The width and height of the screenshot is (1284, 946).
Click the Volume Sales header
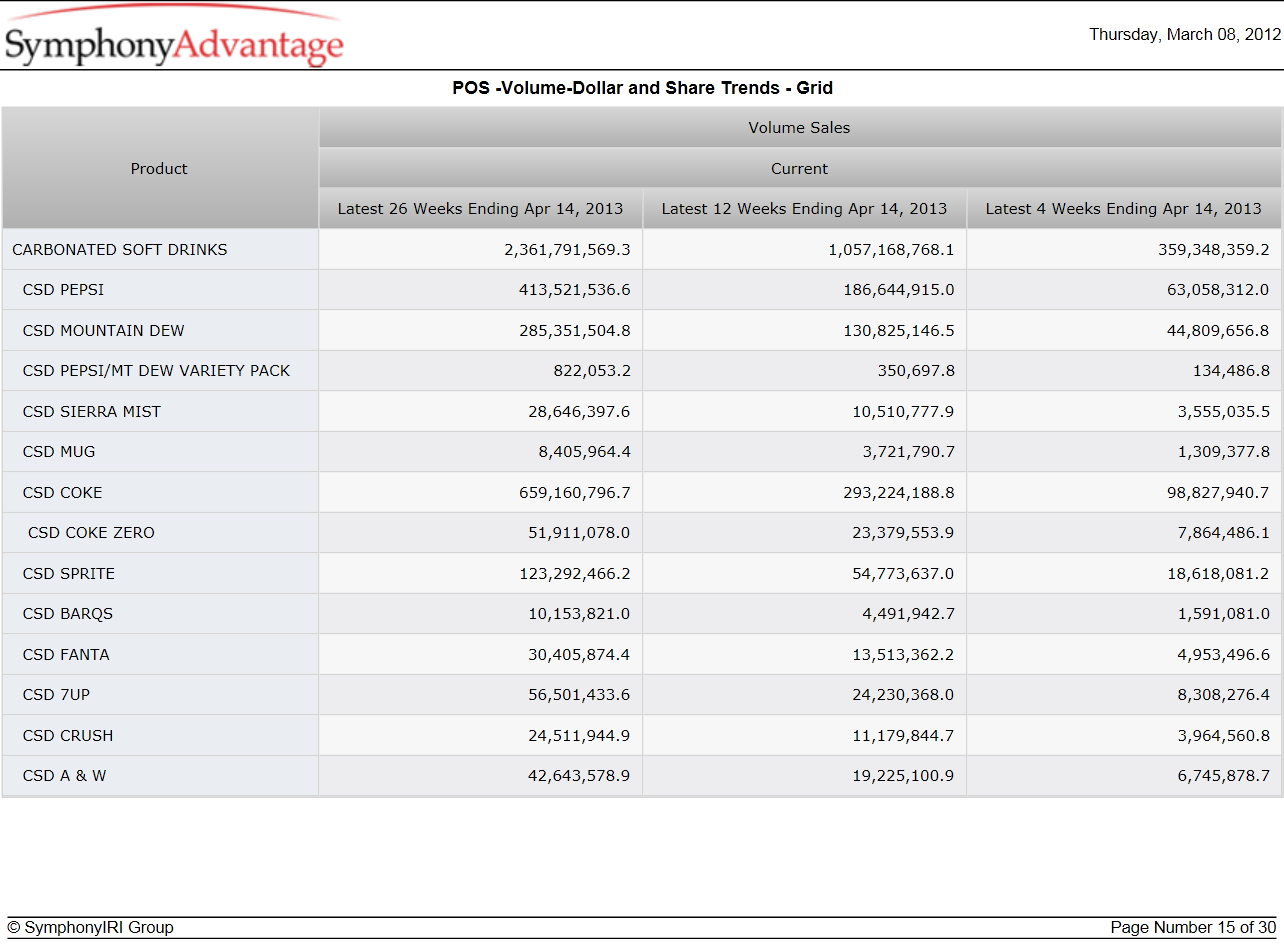799,128
